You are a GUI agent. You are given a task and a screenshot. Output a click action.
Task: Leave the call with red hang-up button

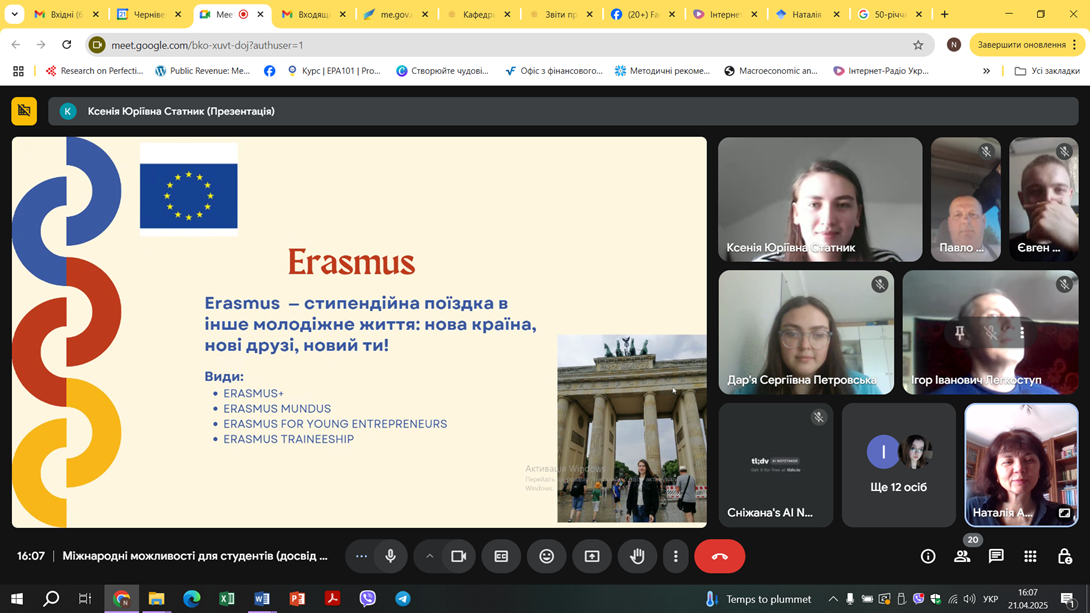click(719, 556)
